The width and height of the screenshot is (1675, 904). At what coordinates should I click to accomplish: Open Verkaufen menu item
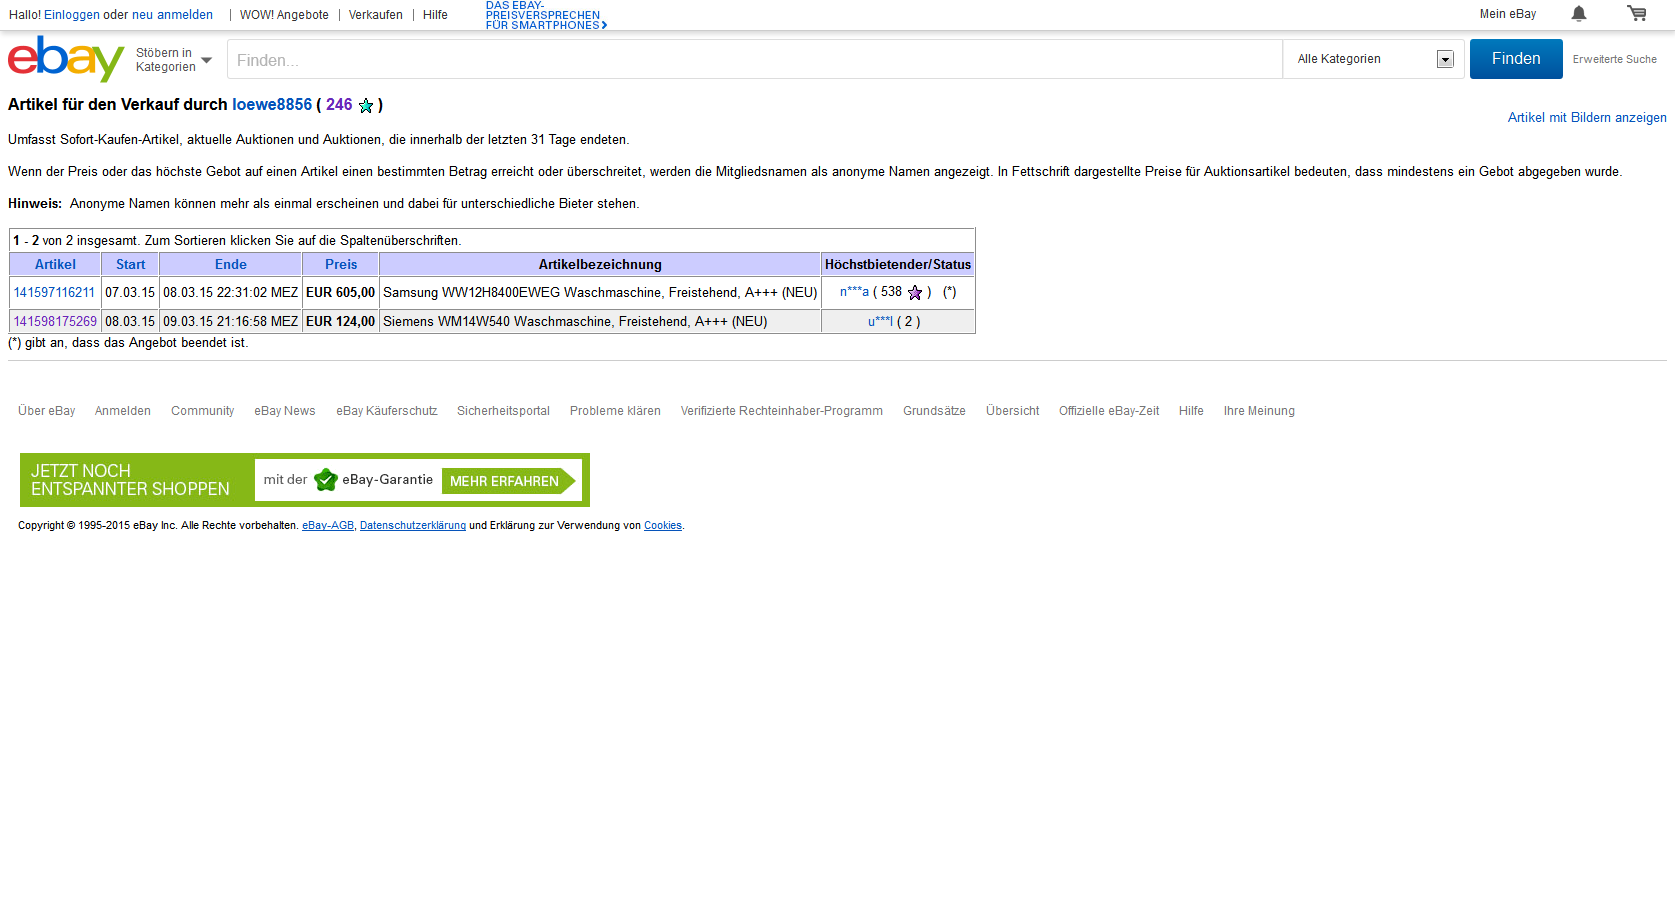point(376,15)
